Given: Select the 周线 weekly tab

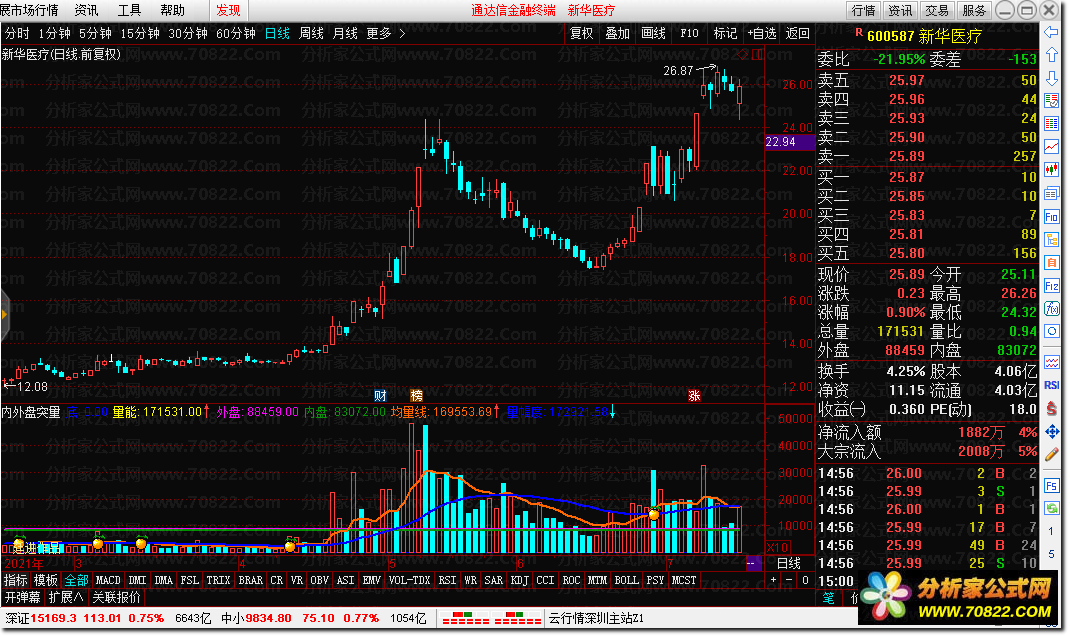Looking at the screenshot, I should coord(311,33).
